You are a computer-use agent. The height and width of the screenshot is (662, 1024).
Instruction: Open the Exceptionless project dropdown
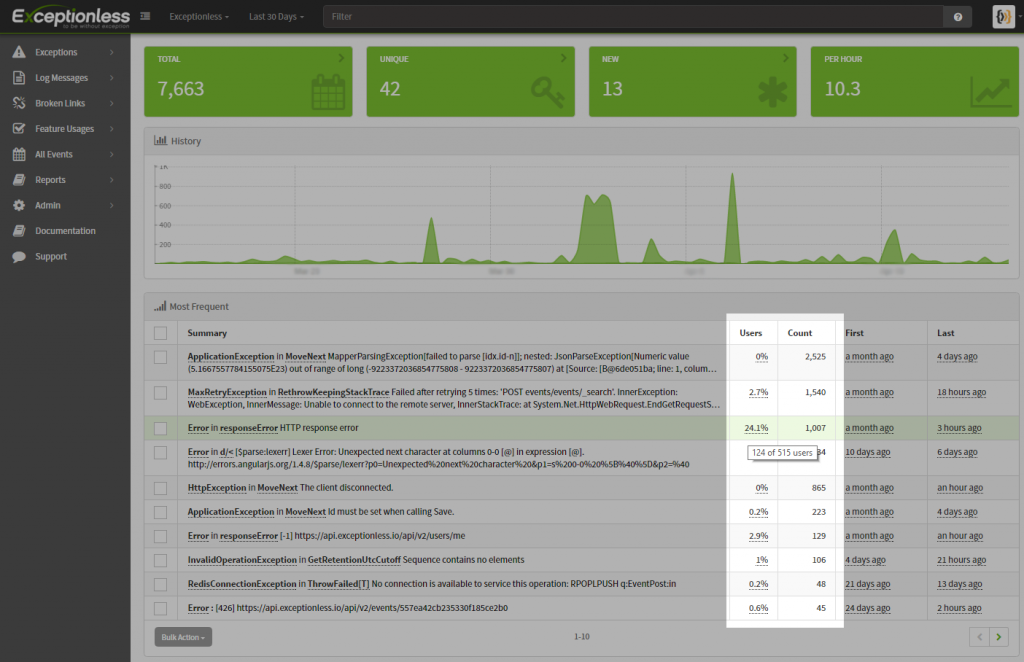[198, 17]
